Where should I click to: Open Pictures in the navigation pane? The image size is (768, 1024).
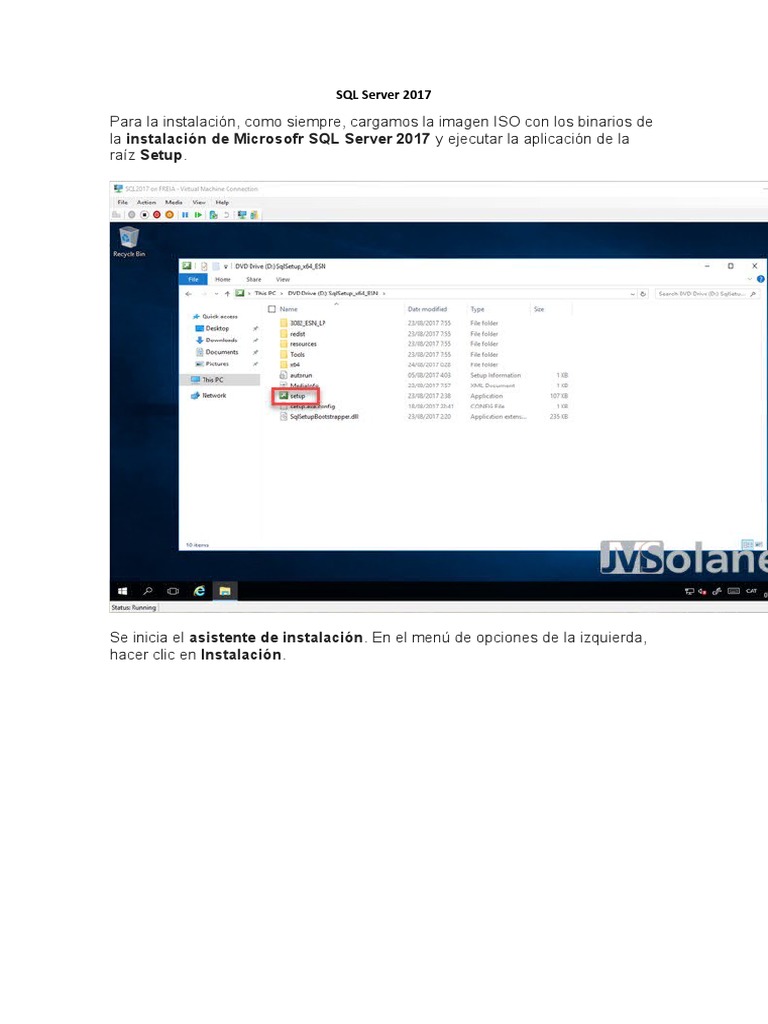pyautogui.click(x=212, y=364)
